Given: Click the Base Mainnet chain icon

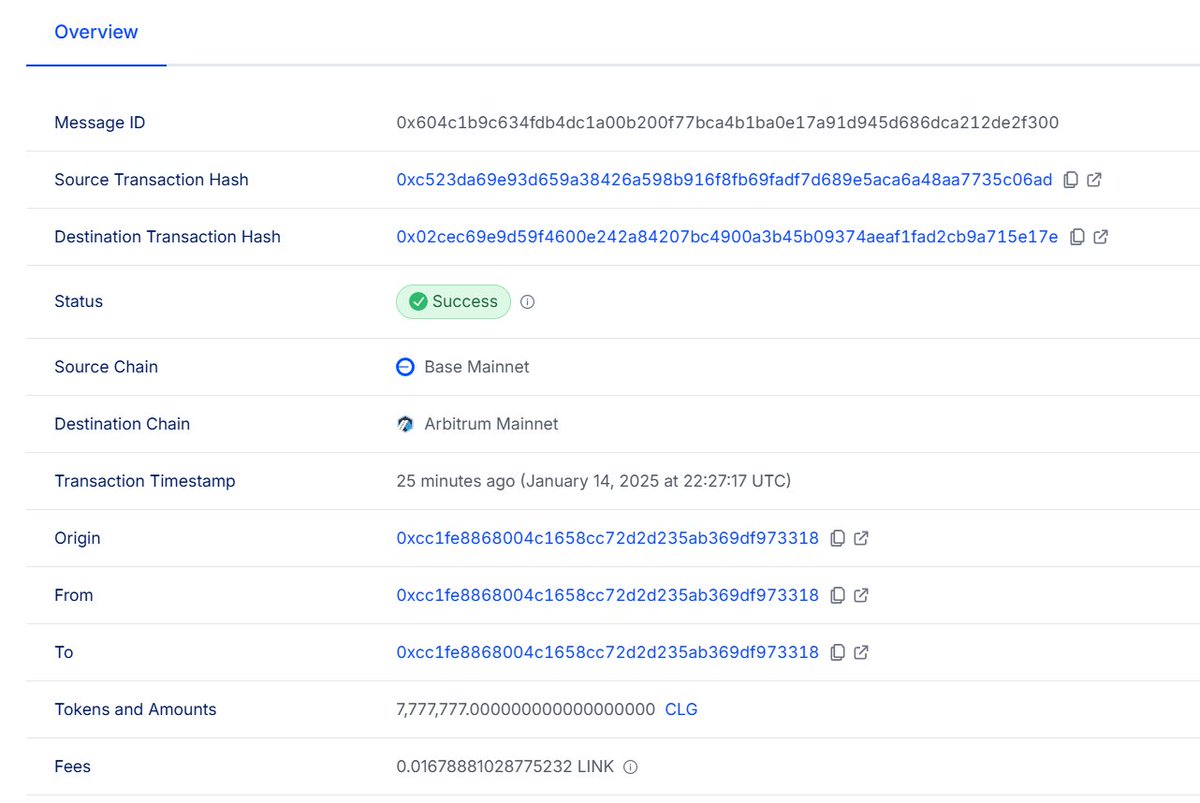Looking at the screenshot, I should [405, 366].
